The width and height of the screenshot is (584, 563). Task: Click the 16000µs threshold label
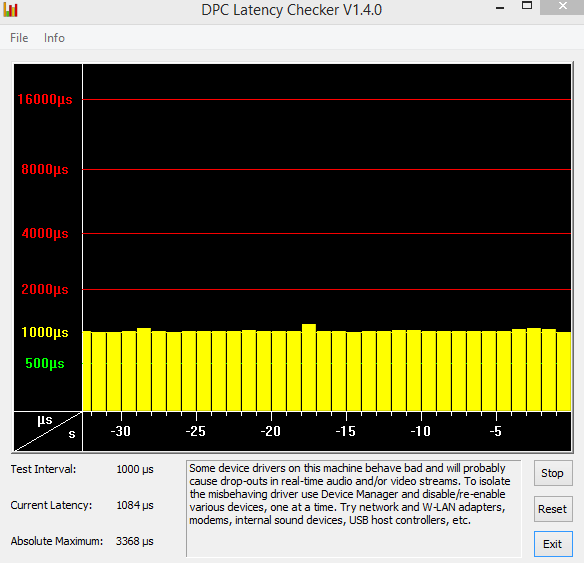(45, 99)
